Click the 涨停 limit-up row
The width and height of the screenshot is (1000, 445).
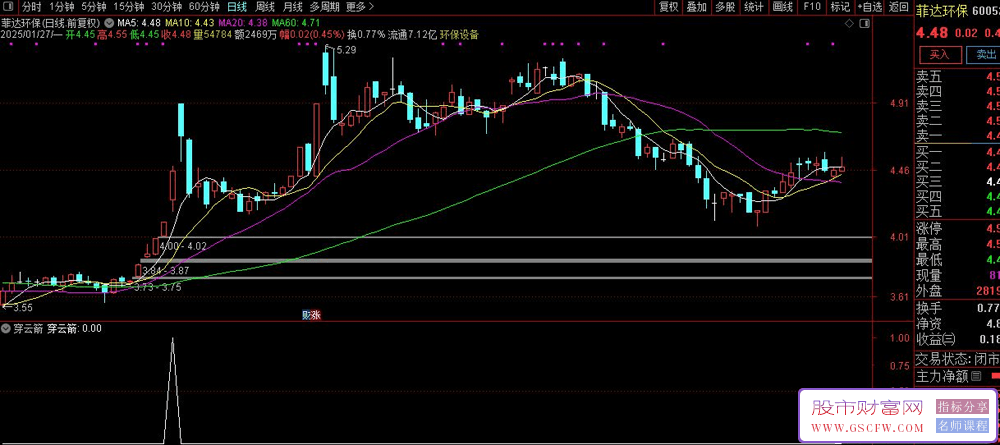click(x=957, y=228)
